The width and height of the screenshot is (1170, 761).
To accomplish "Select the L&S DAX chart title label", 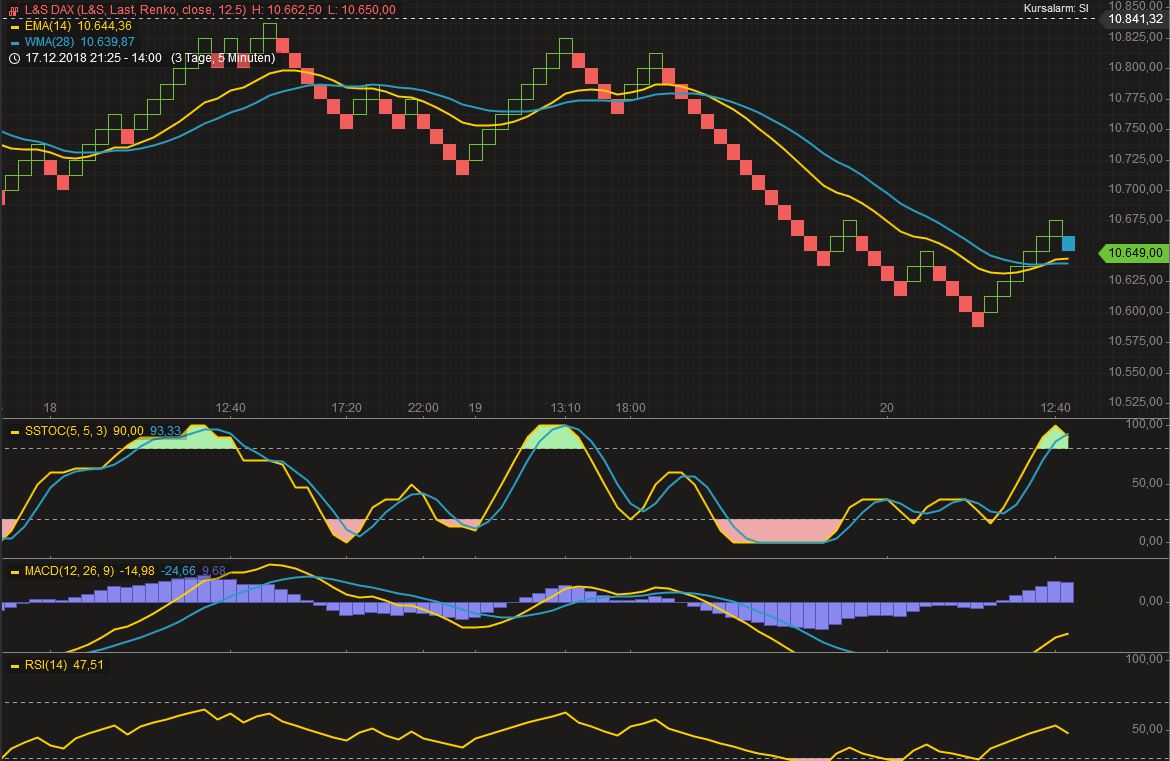I will [135, 10].
